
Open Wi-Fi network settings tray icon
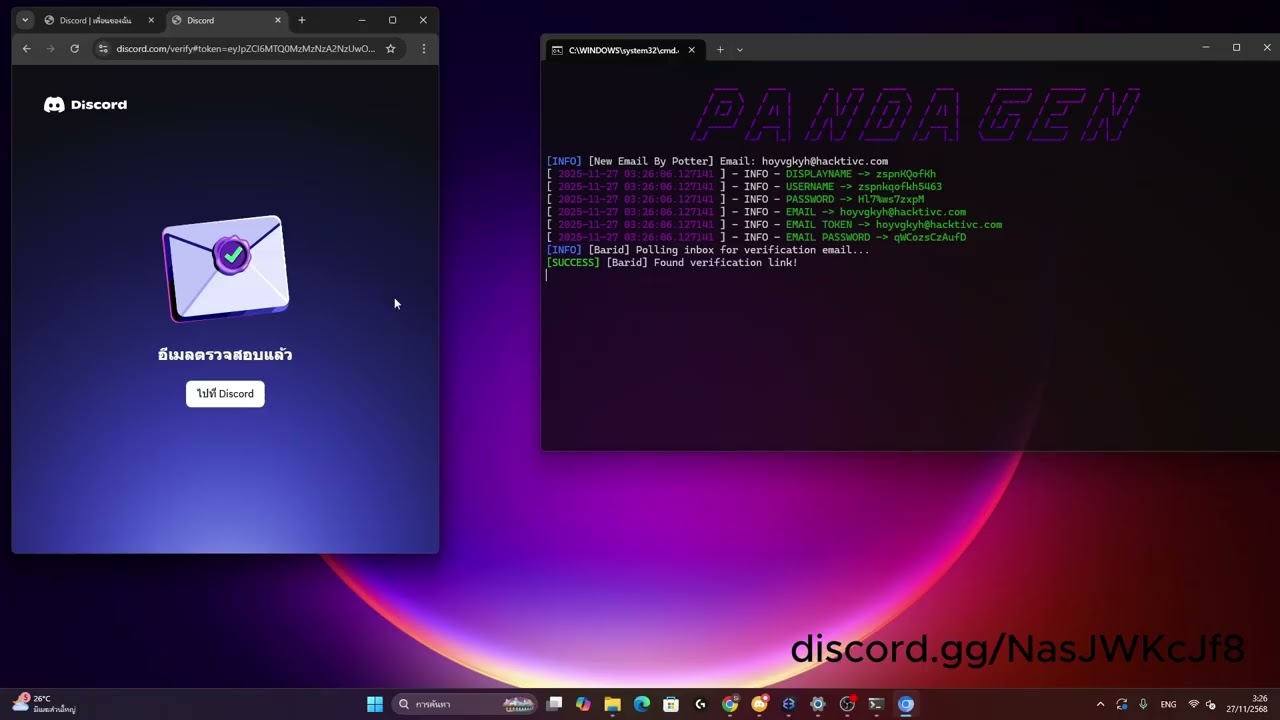(x=1193, y=704)
